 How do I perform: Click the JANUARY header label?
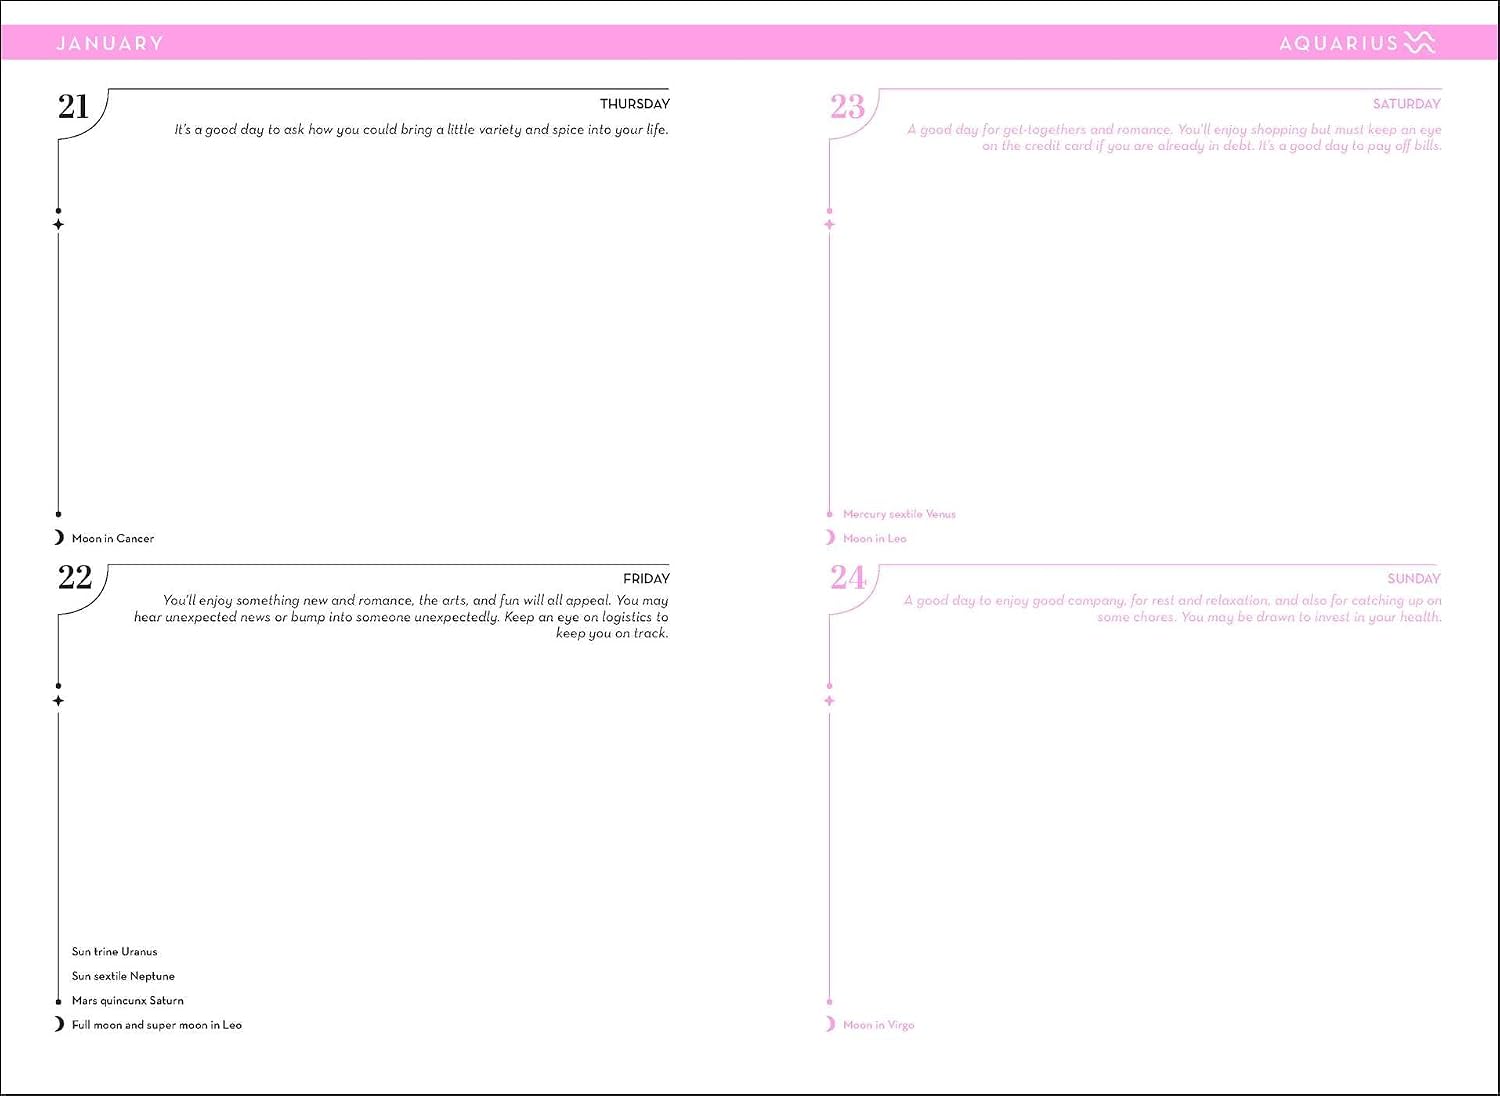pos(110,43)
